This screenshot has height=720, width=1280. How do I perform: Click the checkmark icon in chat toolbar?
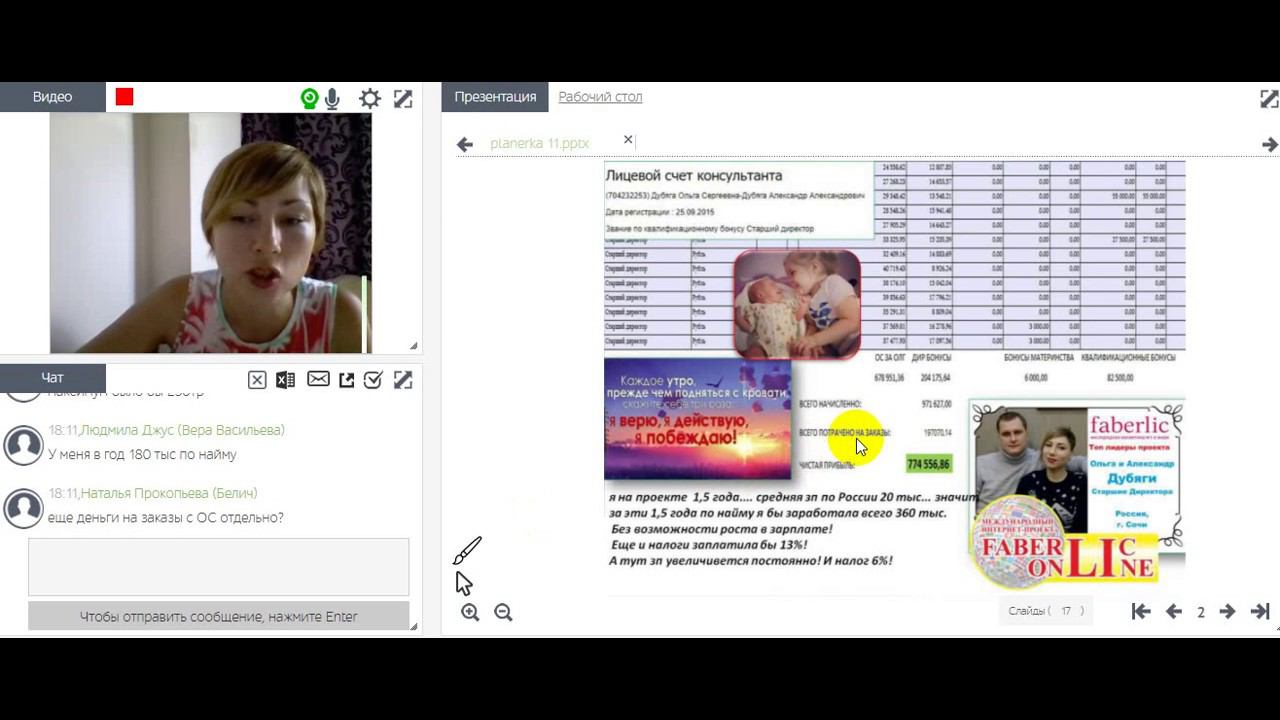pos(373,380)
